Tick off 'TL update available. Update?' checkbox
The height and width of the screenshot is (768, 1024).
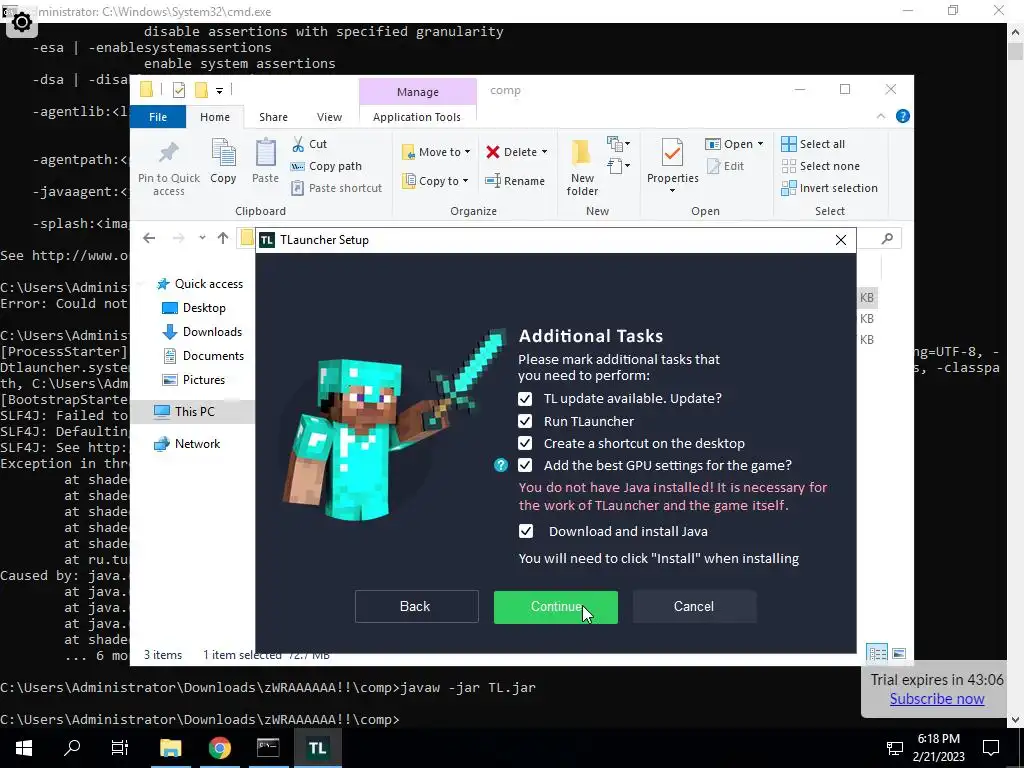tap(524, 398)
